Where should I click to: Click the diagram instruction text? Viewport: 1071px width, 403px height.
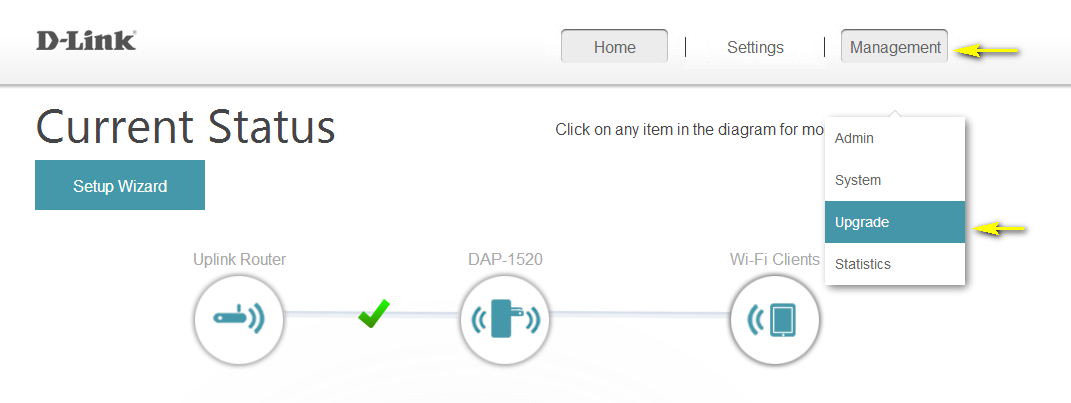pos(689,129)
